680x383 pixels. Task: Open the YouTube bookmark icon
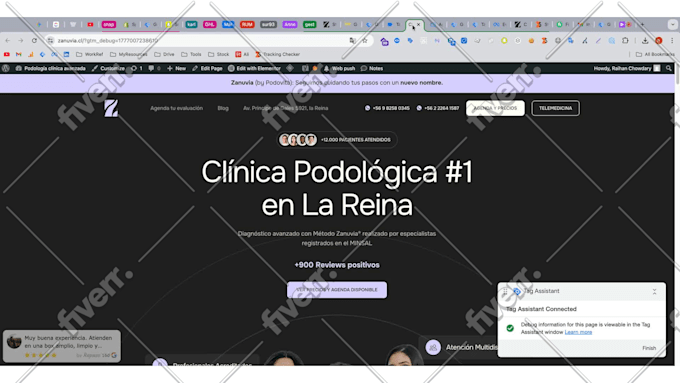(x=7, y=54)
